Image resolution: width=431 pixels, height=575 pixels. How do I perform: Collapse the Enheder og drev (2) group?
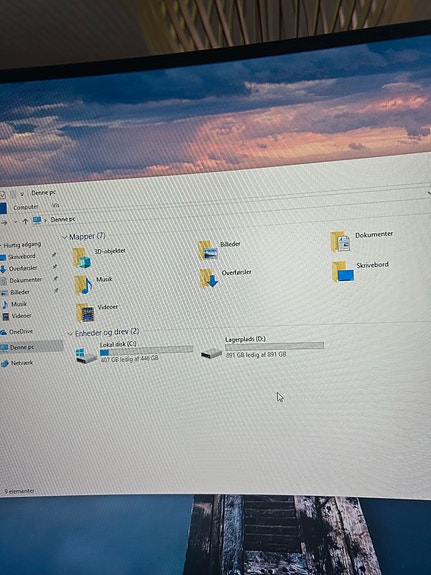(70, 334)
